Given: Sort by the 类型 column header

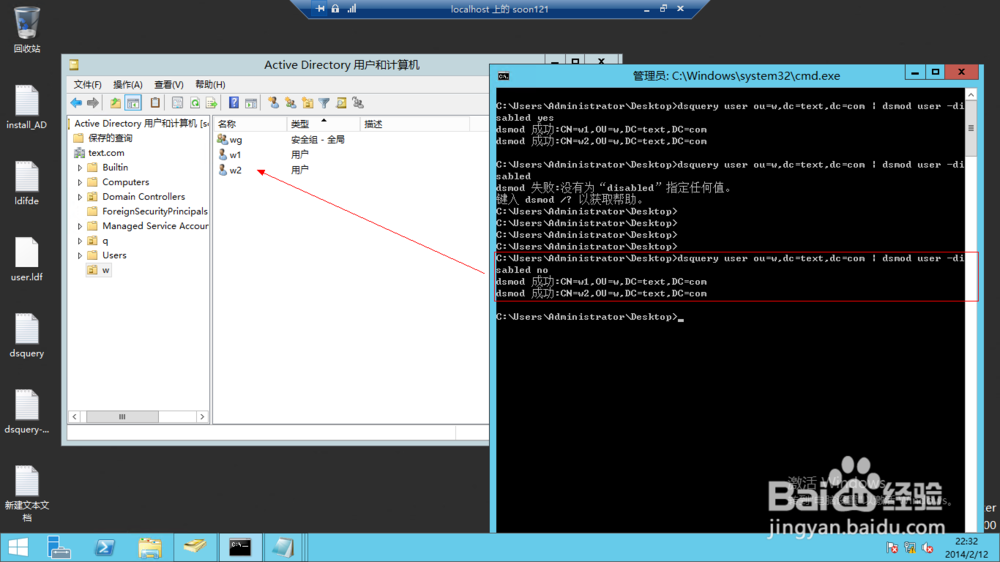Looking at the screenshot, I should click(x=323, y=124).
